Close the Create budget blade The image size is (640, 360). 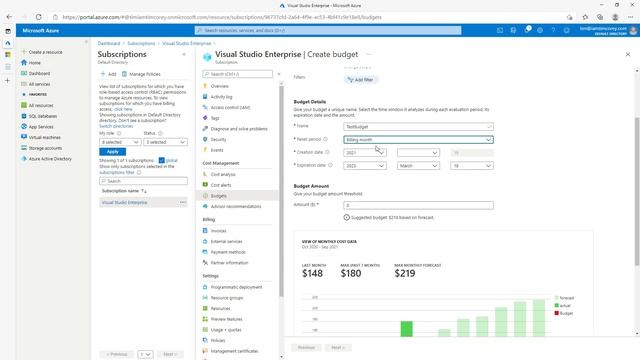[628, 54]
